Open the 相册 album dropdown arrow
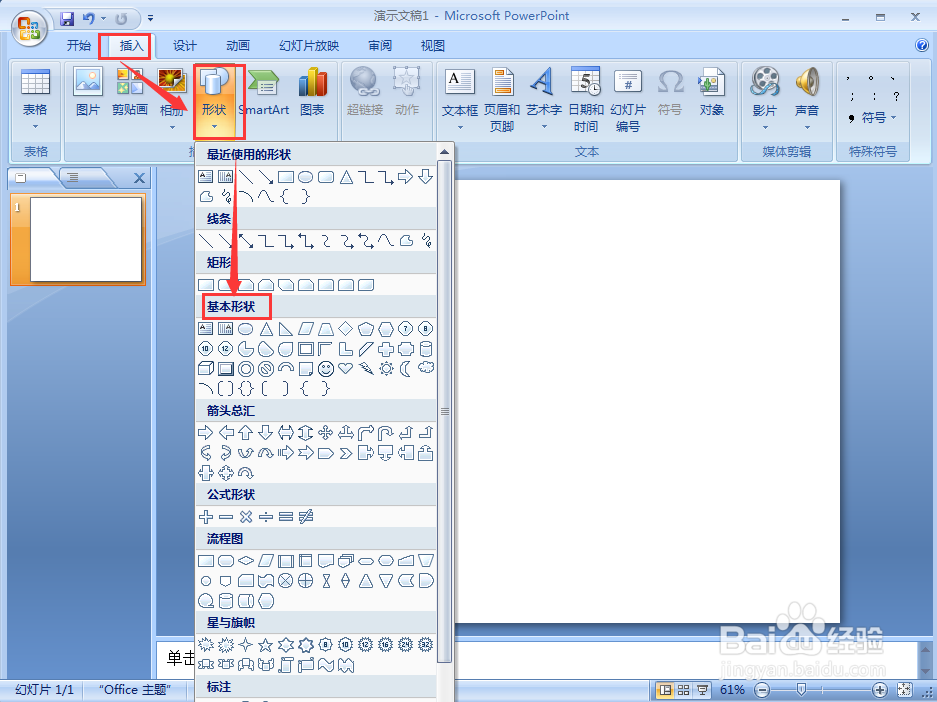The height and width of the screenshot is (702, 937). click(172, 127)
